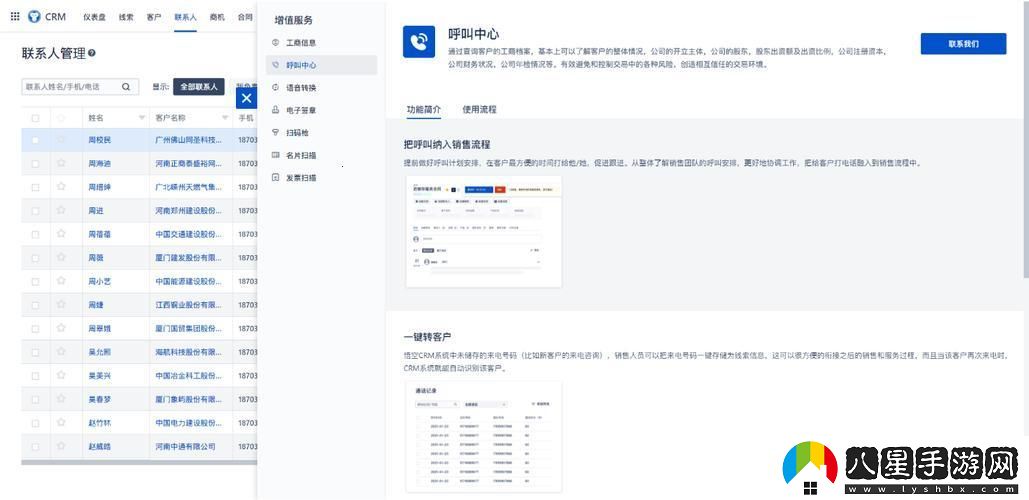Click the CRM logo icon

click(x=34, y=16)
